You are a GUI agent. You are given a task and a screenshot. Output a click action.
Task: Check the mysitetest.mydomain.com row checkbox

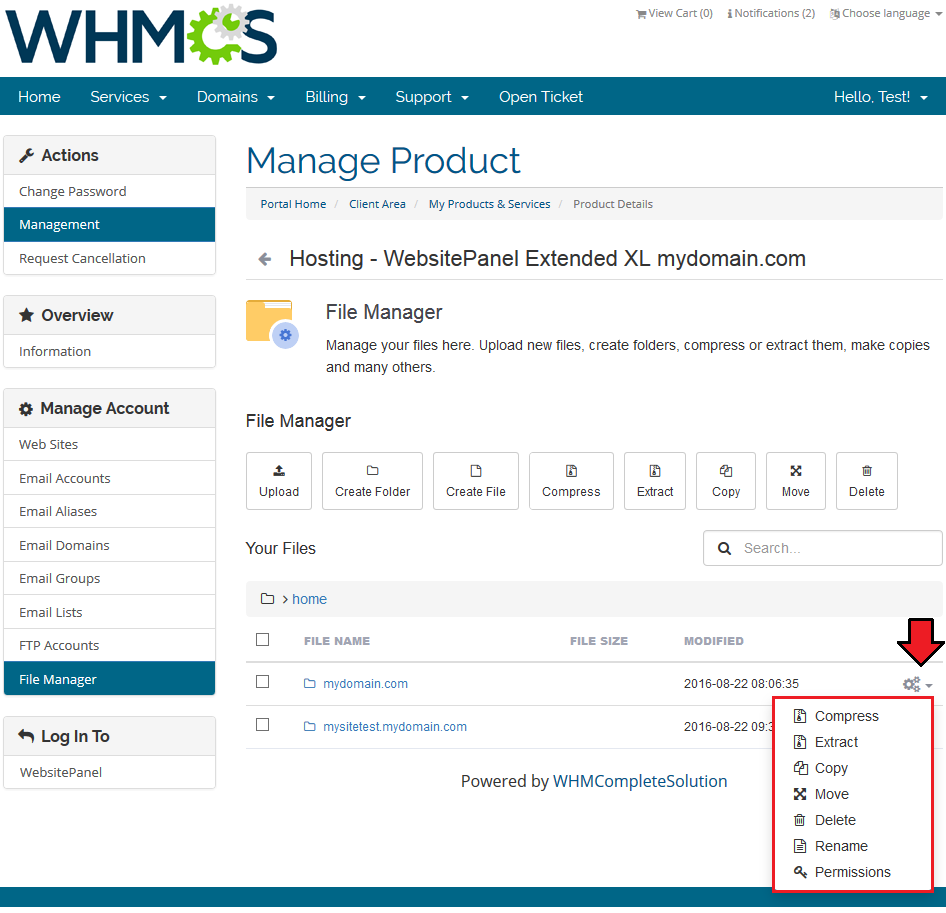(262, 725)
